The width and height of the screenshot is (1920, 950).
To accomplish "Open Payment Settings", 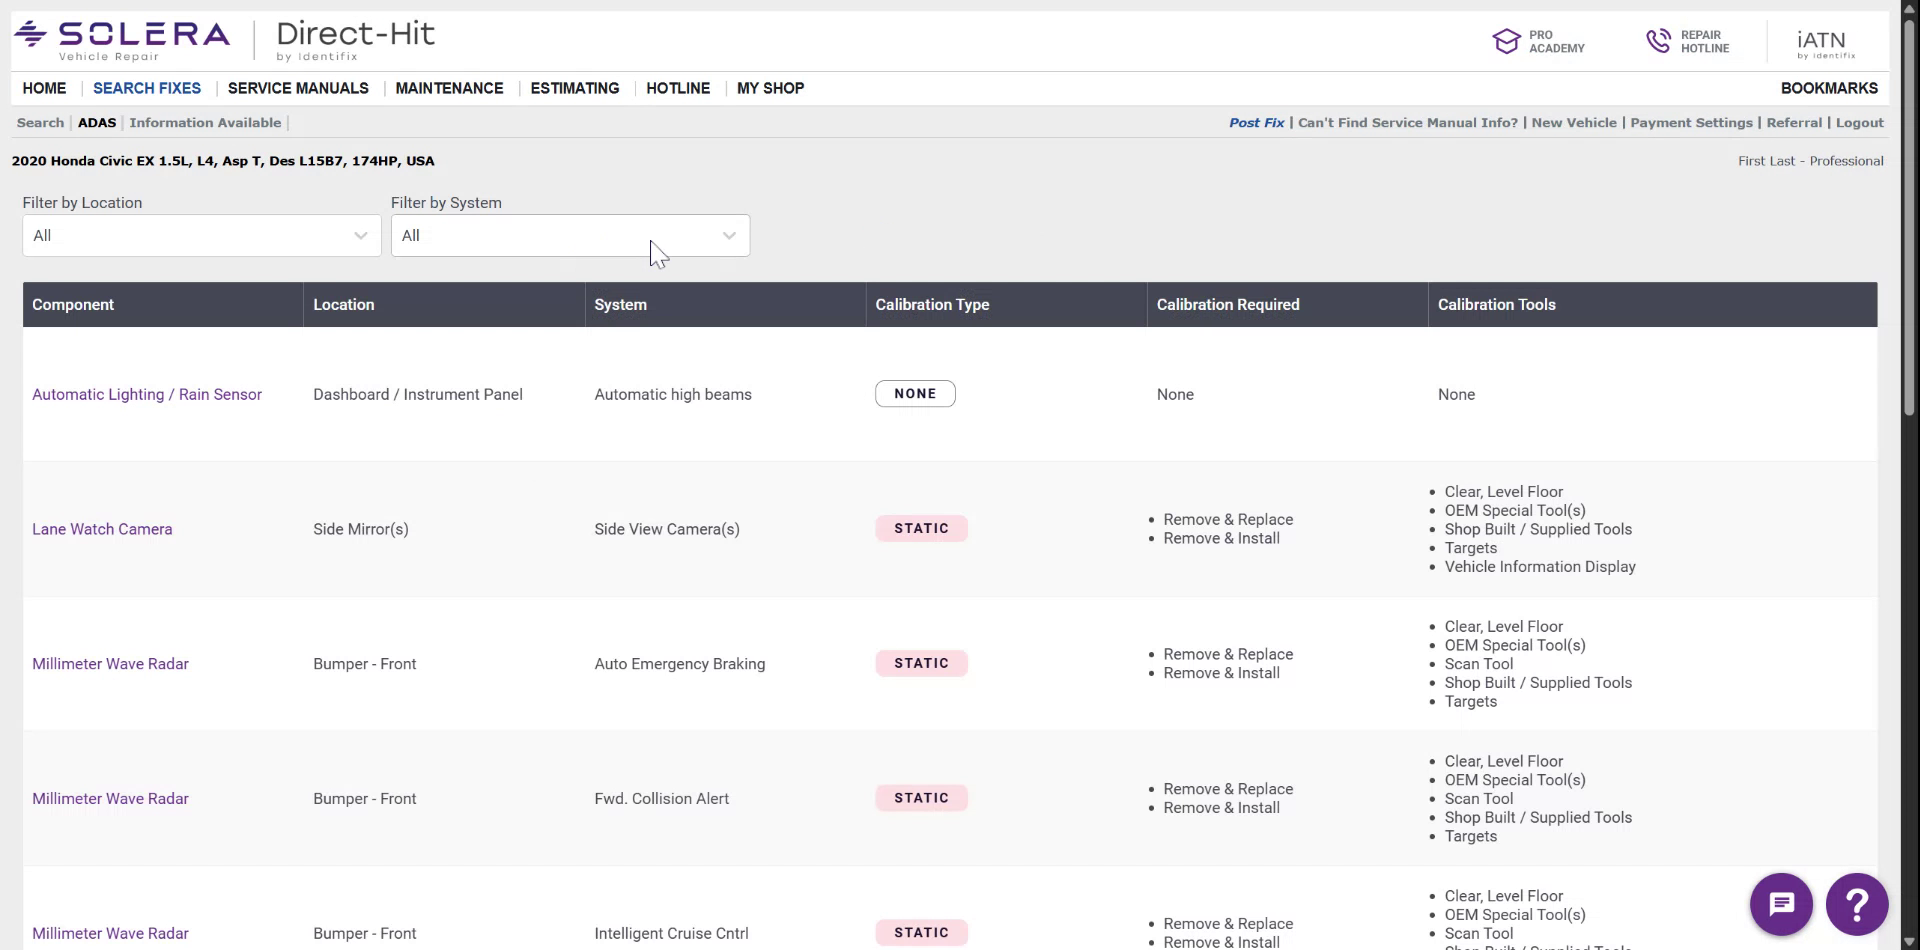I will pyautogui.click(x=1692, y=122).
